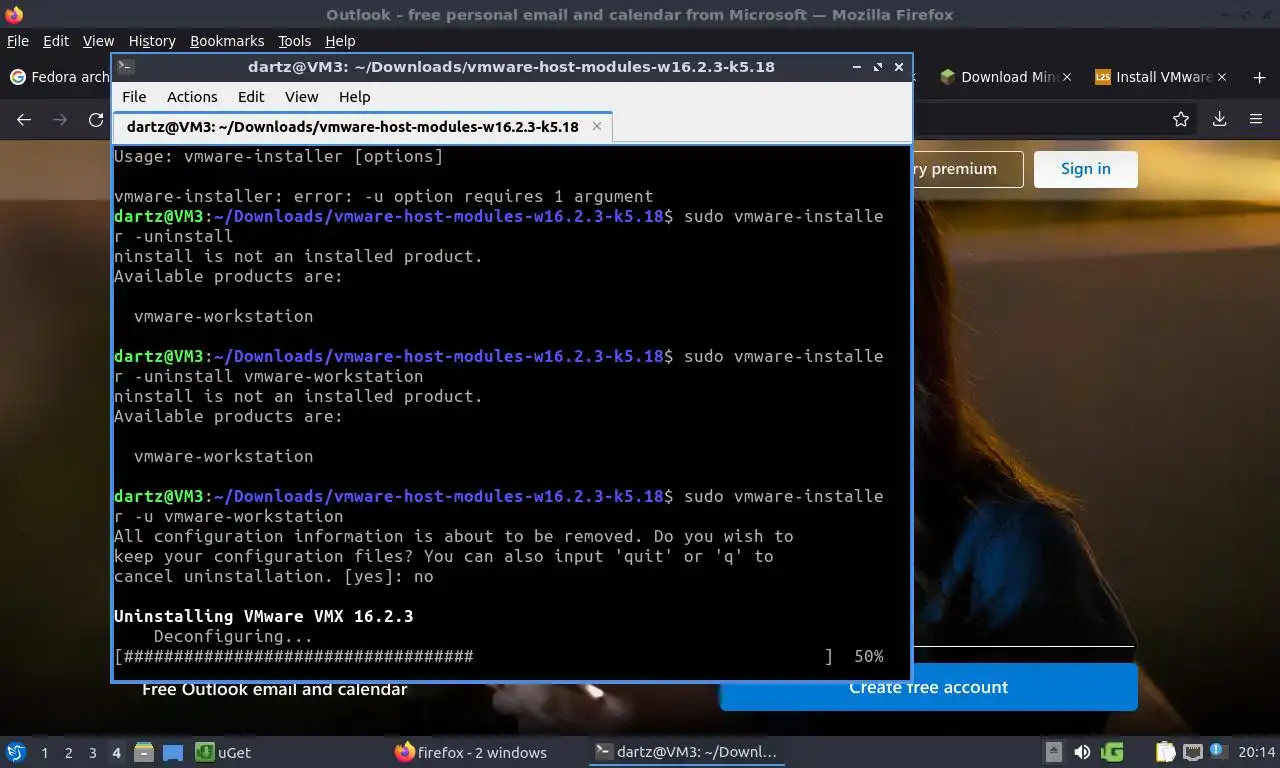Screen dimensions: 1280x768
Task: Open the volume control tray icon
Action: coord(1082,752)
